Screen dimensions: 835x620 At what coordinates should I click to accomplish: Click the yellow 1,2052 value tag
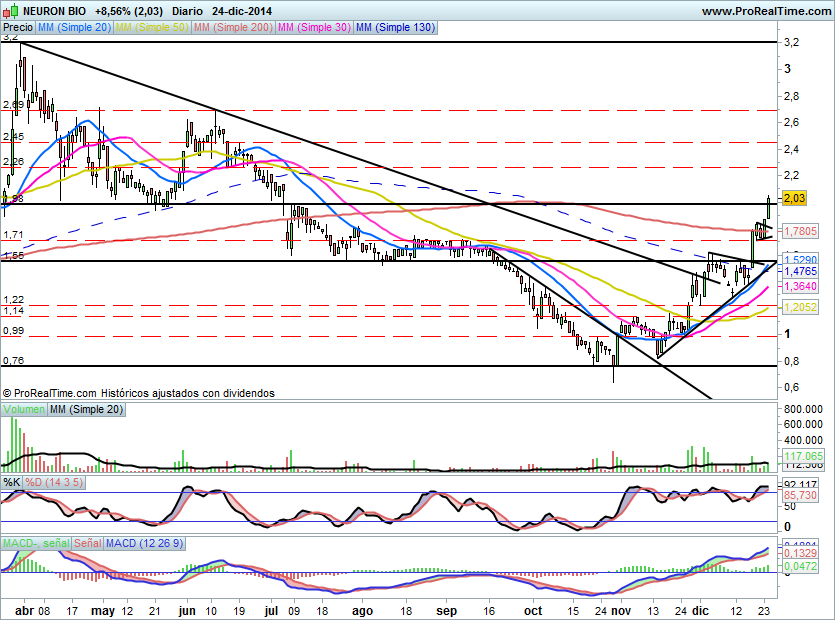[x=799, y=307]
